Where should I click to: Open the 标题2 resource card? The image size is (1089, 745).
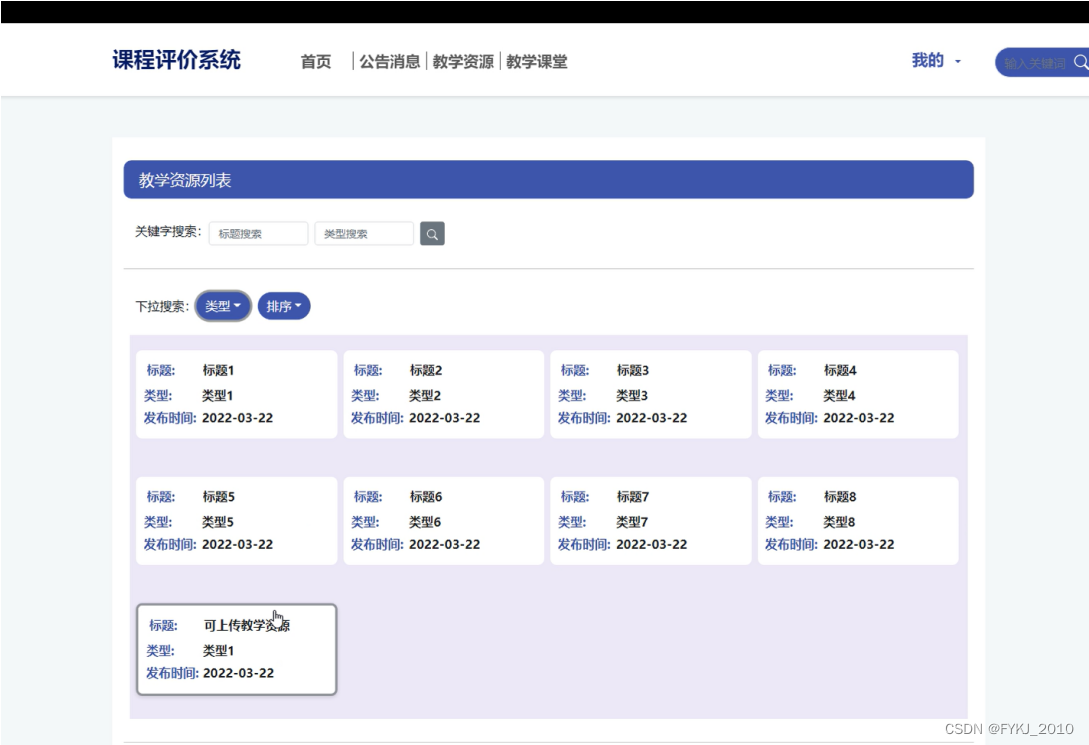click(444, 394)
